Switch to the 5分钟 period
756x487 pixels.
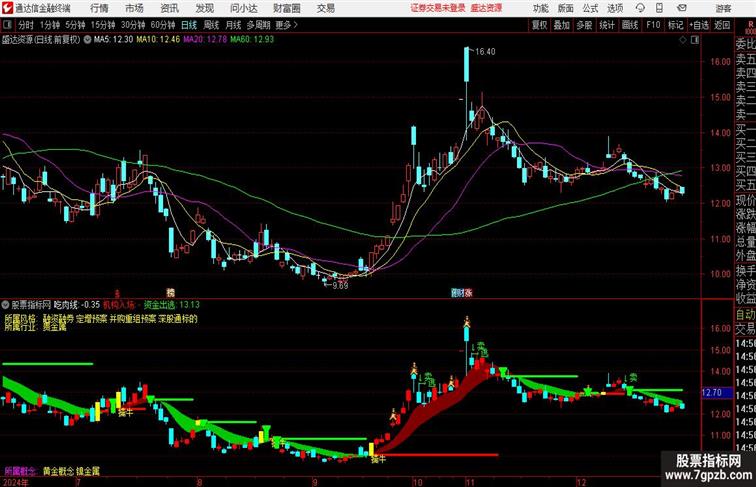[75, 25]
